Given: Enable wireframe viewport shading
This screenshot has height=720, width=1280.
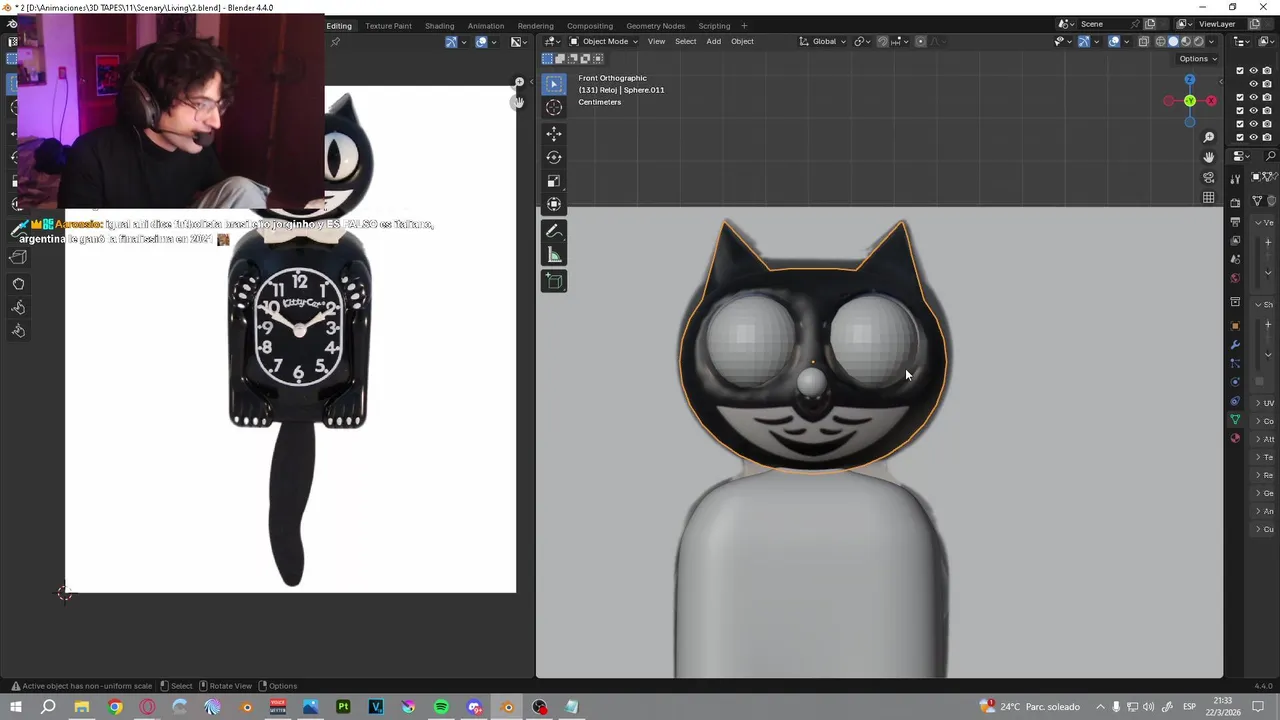Looking at the screenshot, I should (x=1160, y=41).
